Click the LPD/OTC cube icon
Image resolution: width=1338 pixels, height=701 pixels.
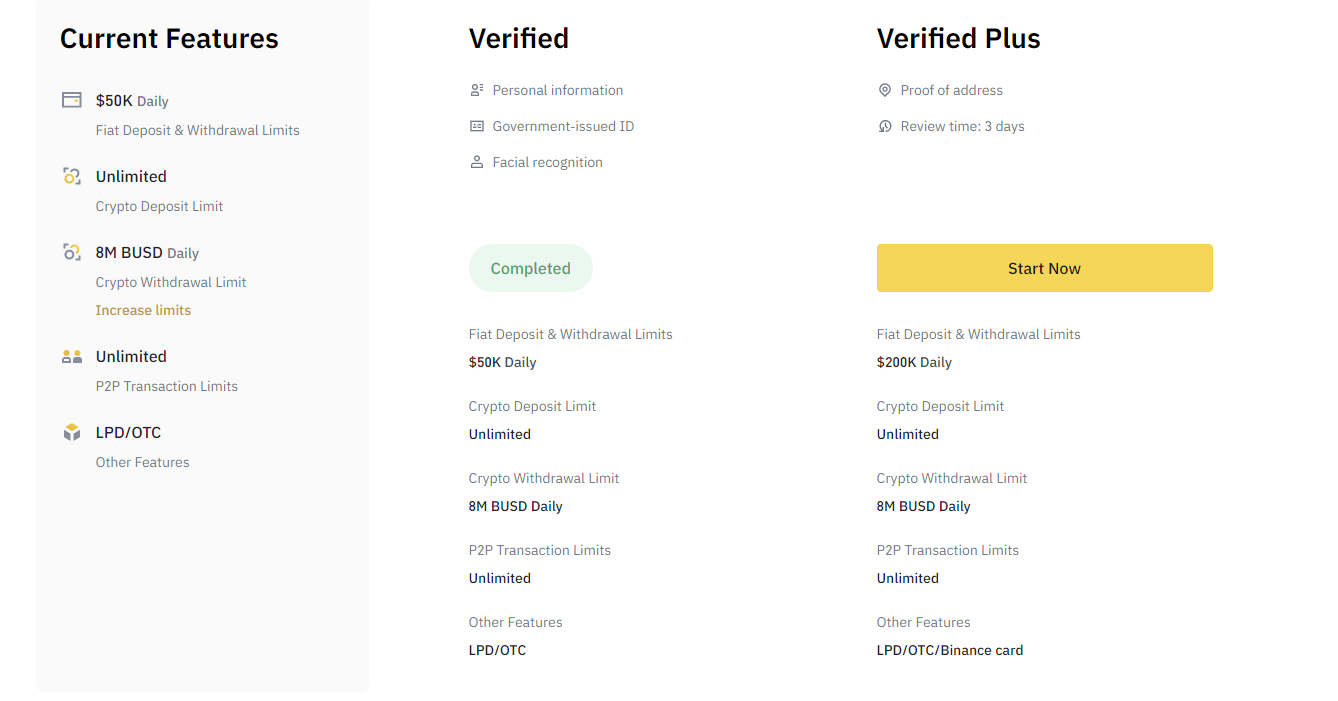coord(71,432)
